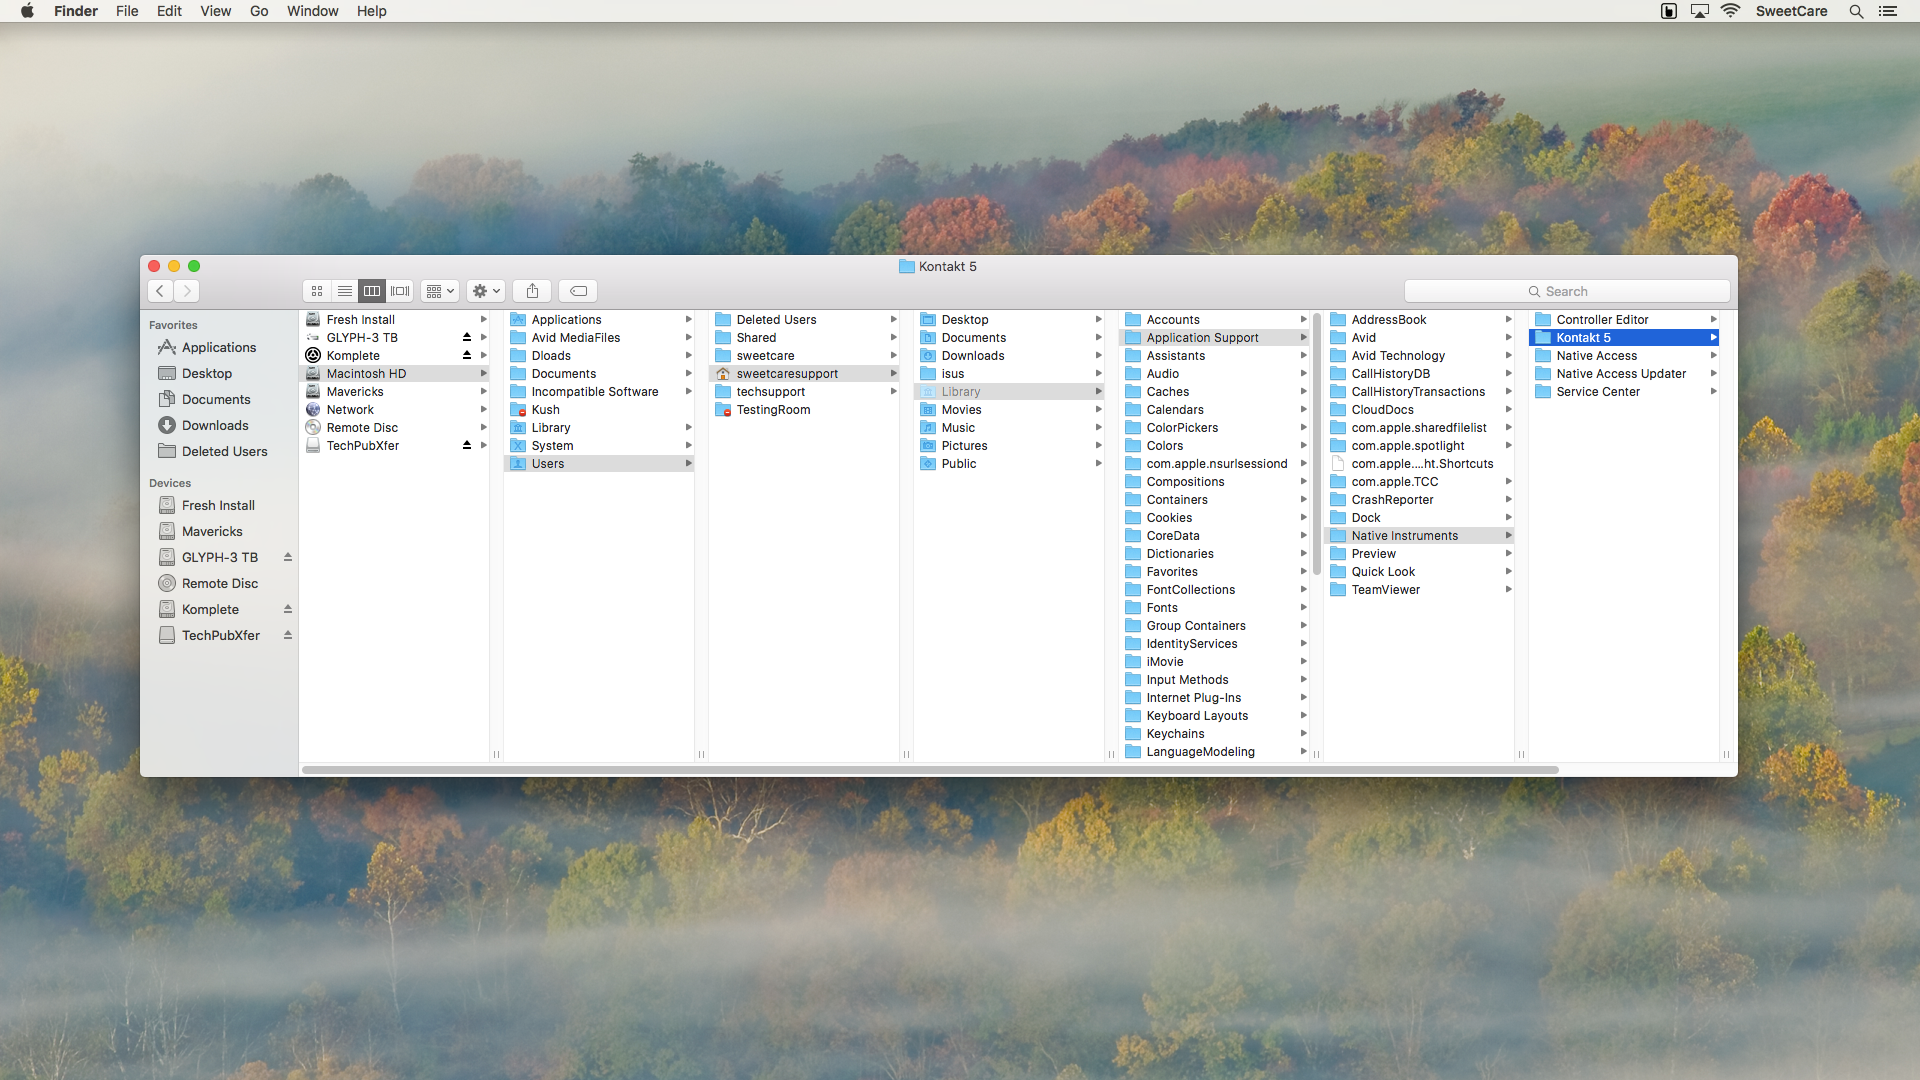The image size is (1920, 1080).
Task: Expand Avid Technology folder arrow
Action: click(x=1508, y=355)
